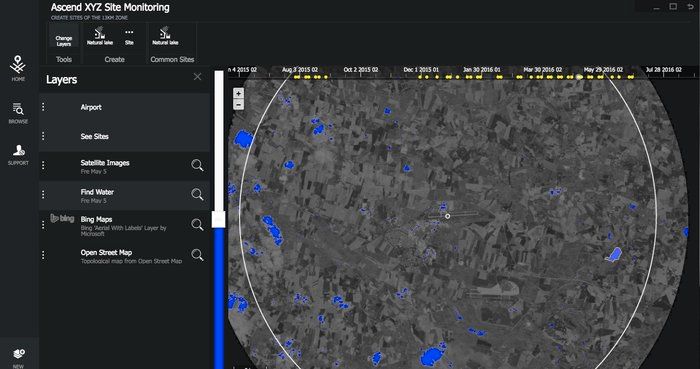
Task: Click the airport center marker on the map
Action: point(448,216)
